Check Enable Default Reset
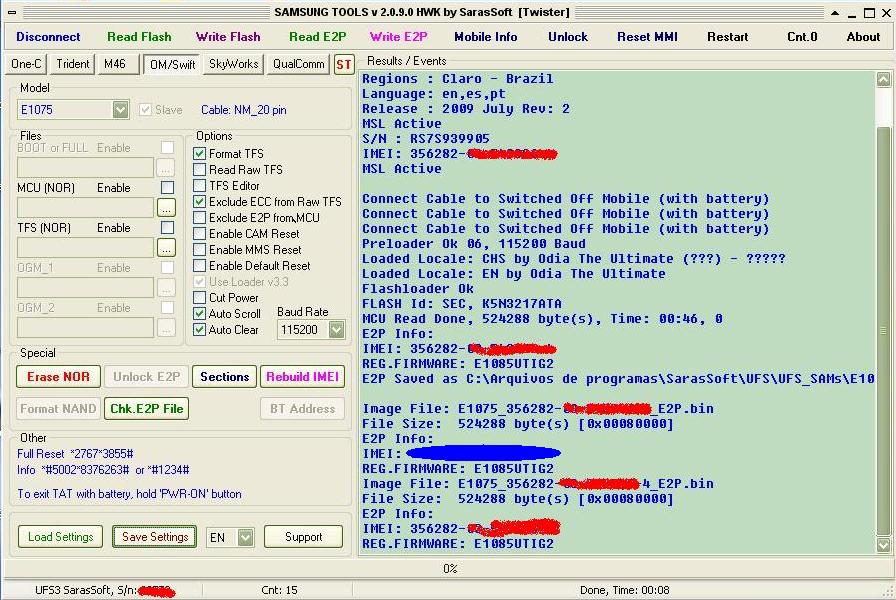896x600 pixels. (199, 266)
